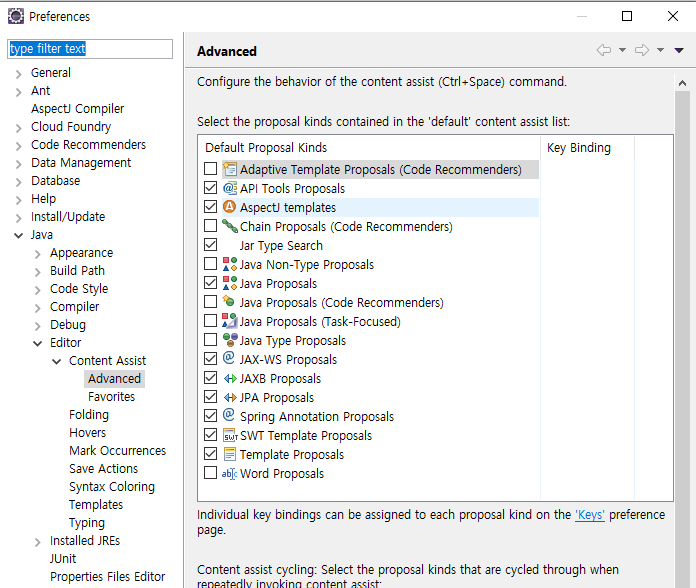Go forward with the right arrow icon
Image resolution: width=696 pixels, height=588 pixels.
point(641,50)
